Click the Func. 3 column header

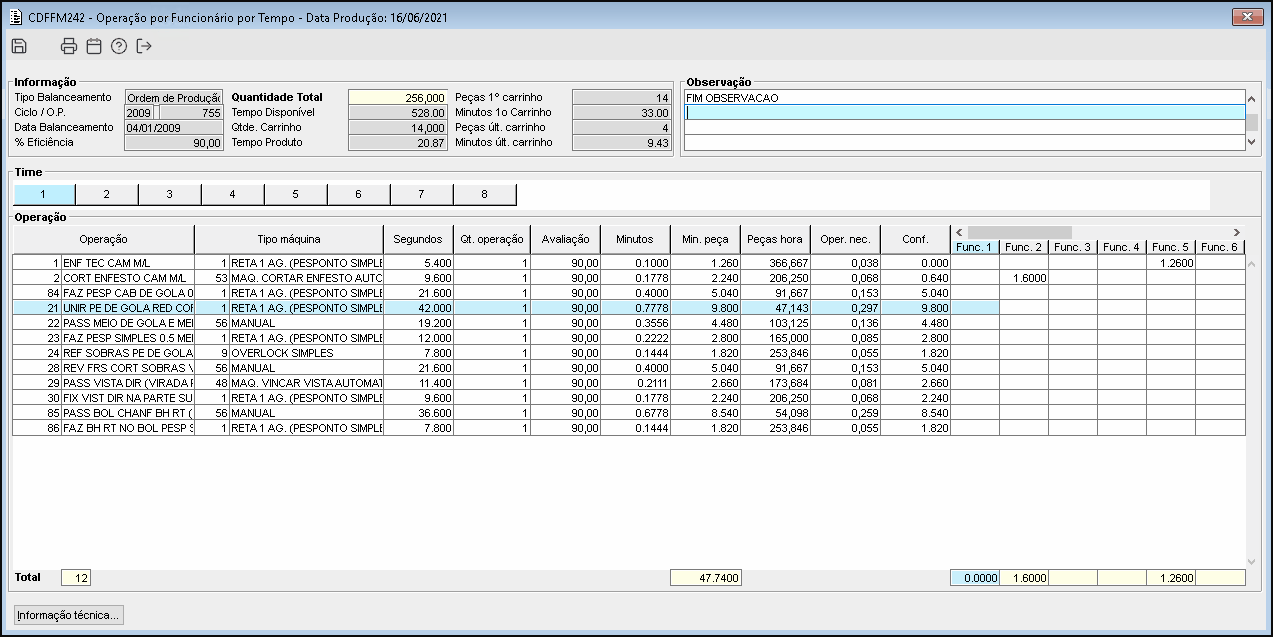click(x=1073, y=247)
